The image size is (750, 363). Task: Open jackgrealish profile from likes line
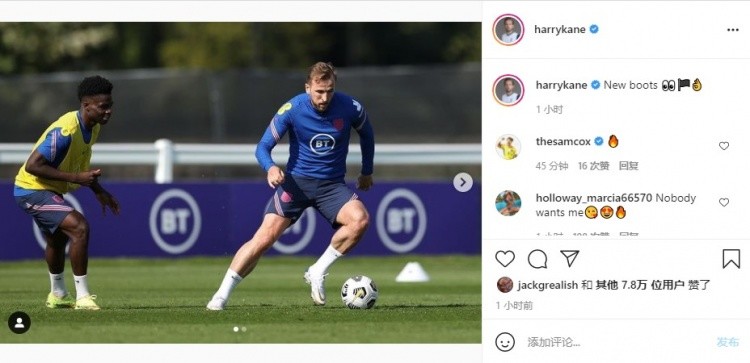(x=547, y=286)
